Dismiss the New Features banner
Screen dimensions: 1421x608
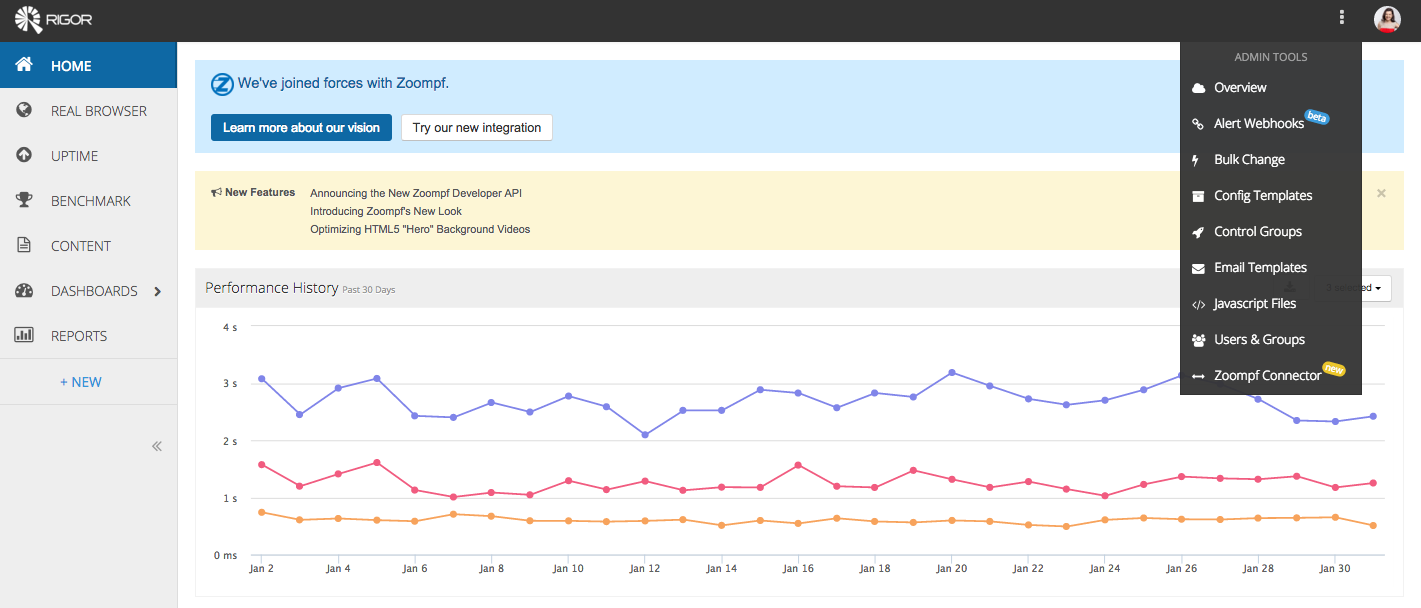tap(1381, 193)
